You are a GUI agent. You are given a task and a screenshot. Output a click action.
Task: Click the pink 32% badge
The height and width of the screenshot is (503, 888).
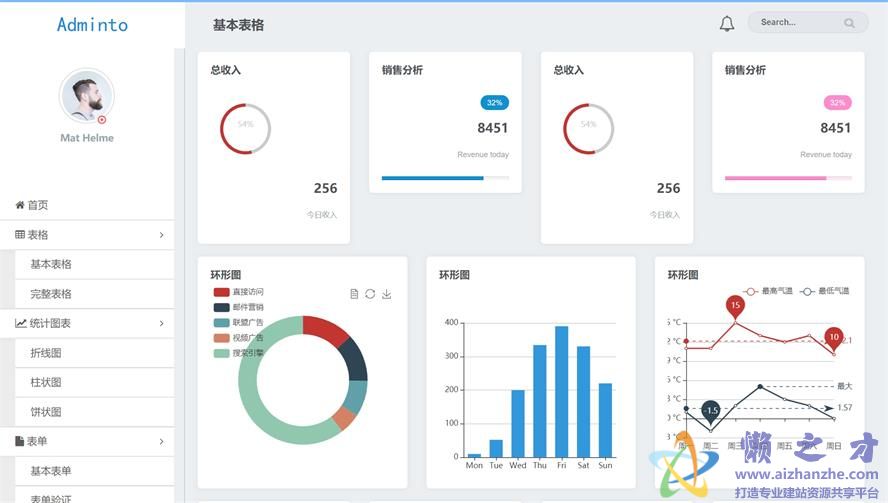click(x=838, y=103)
